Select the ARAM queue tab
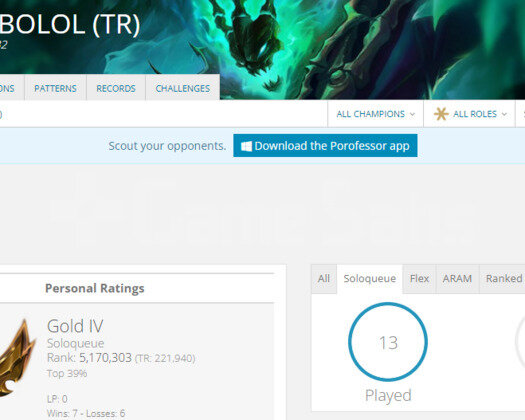This screenshot has width=525, height=420. tap(457, 278)
